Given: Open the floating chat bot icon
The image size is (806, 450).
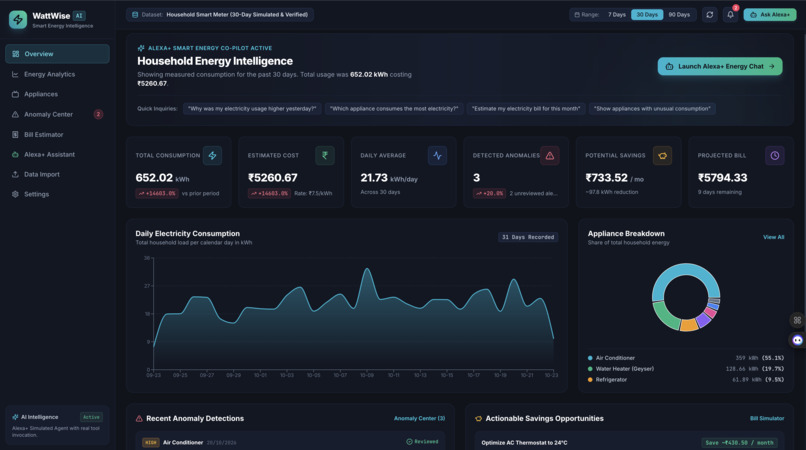Looking at the screenshot, I should pyautogui.click(x=797, y=340).
